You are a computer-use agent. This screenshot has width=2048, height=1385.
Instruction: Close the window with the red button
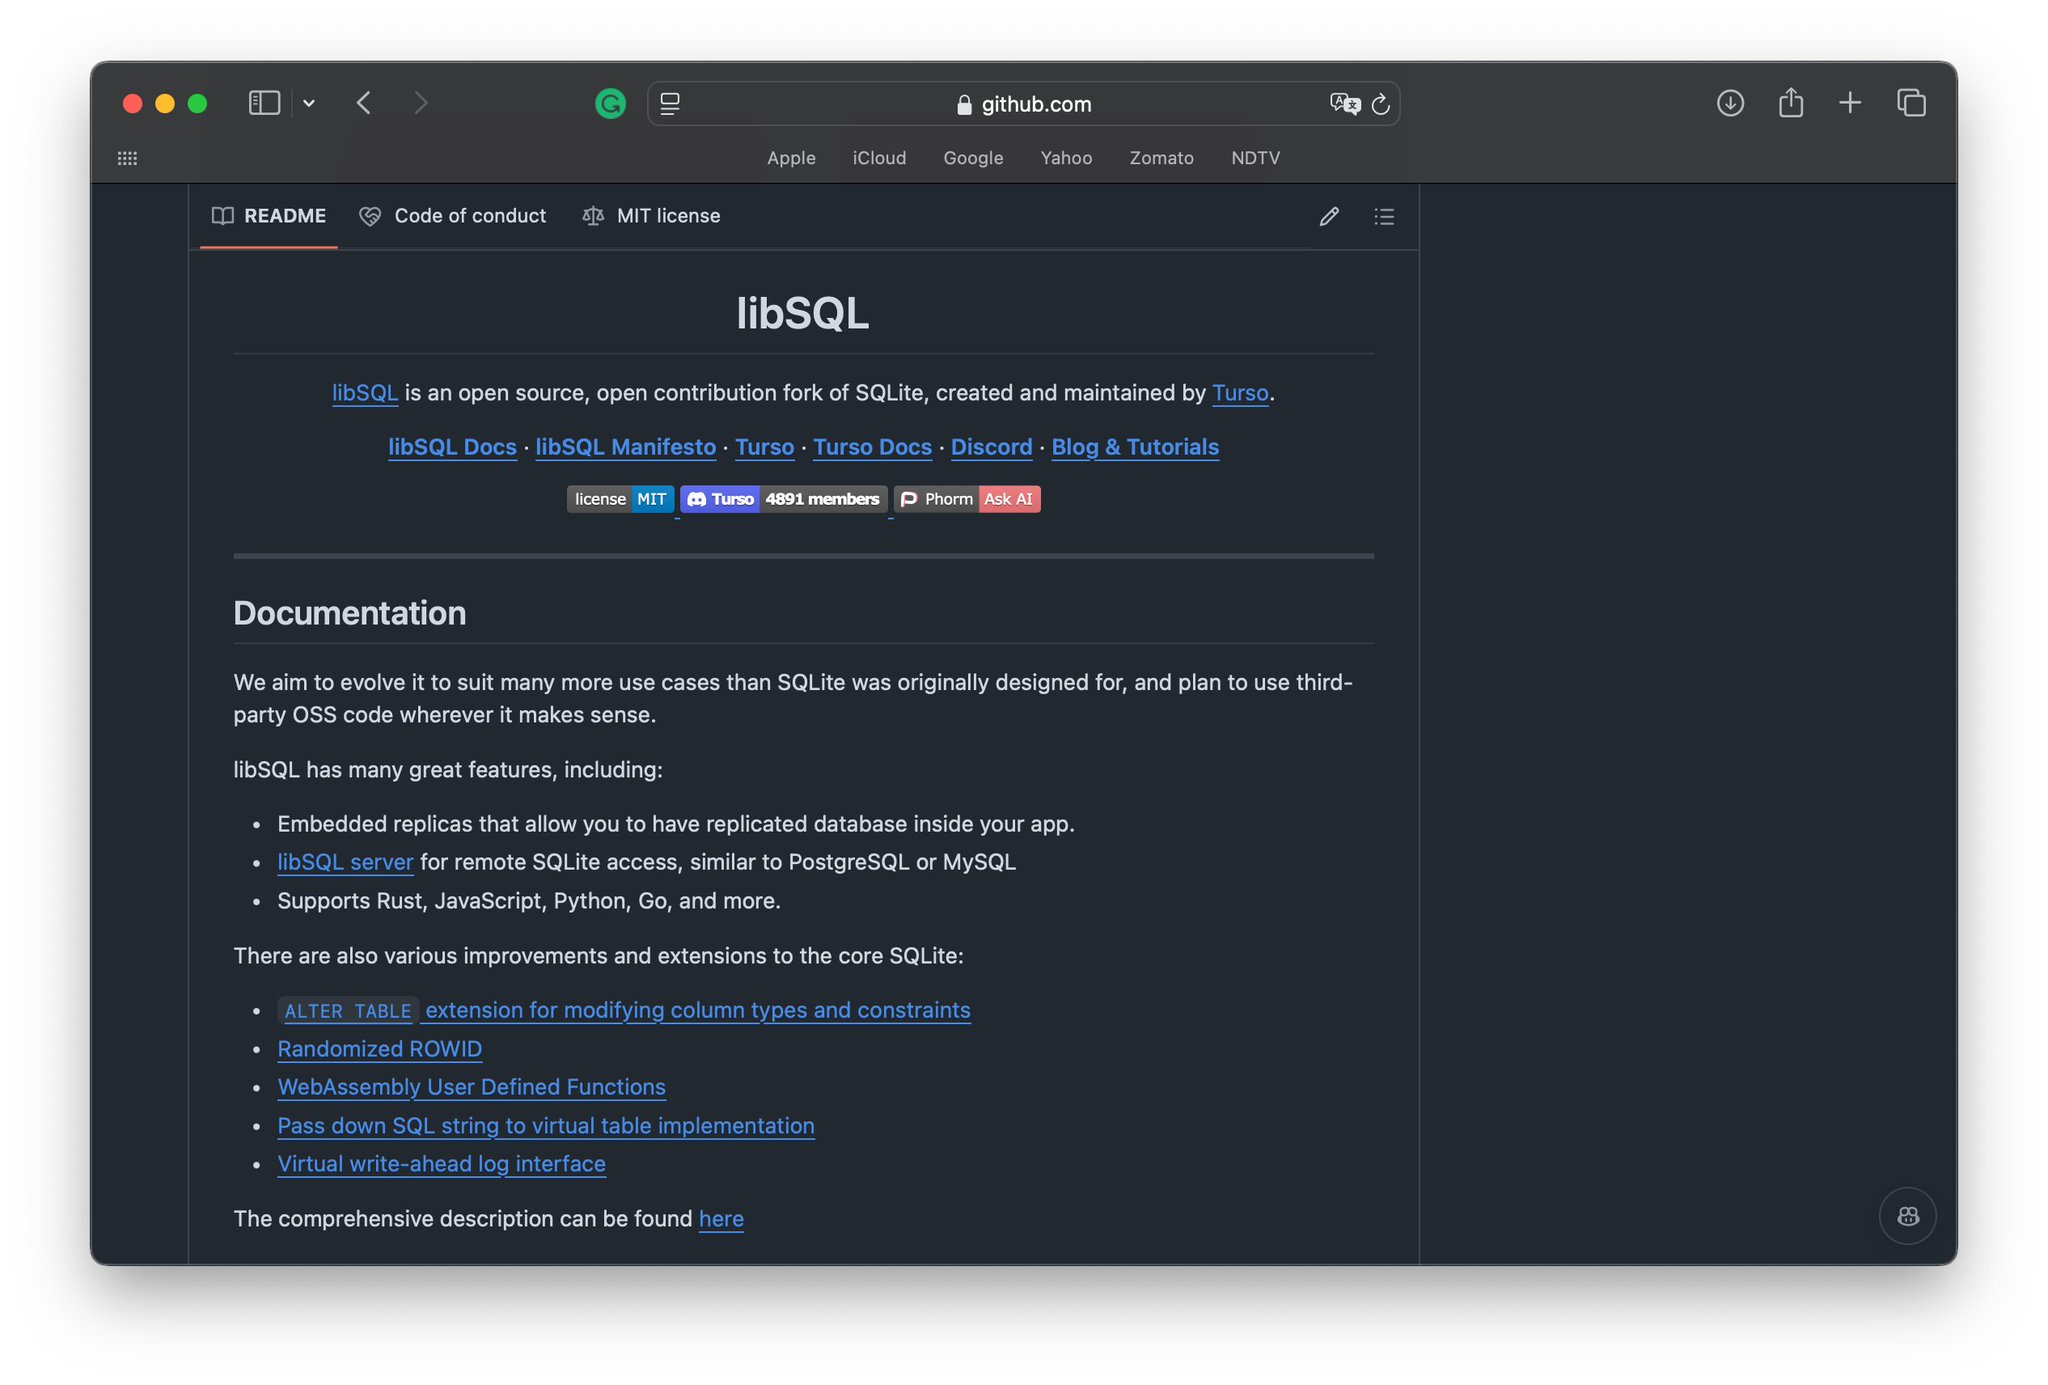132,103
